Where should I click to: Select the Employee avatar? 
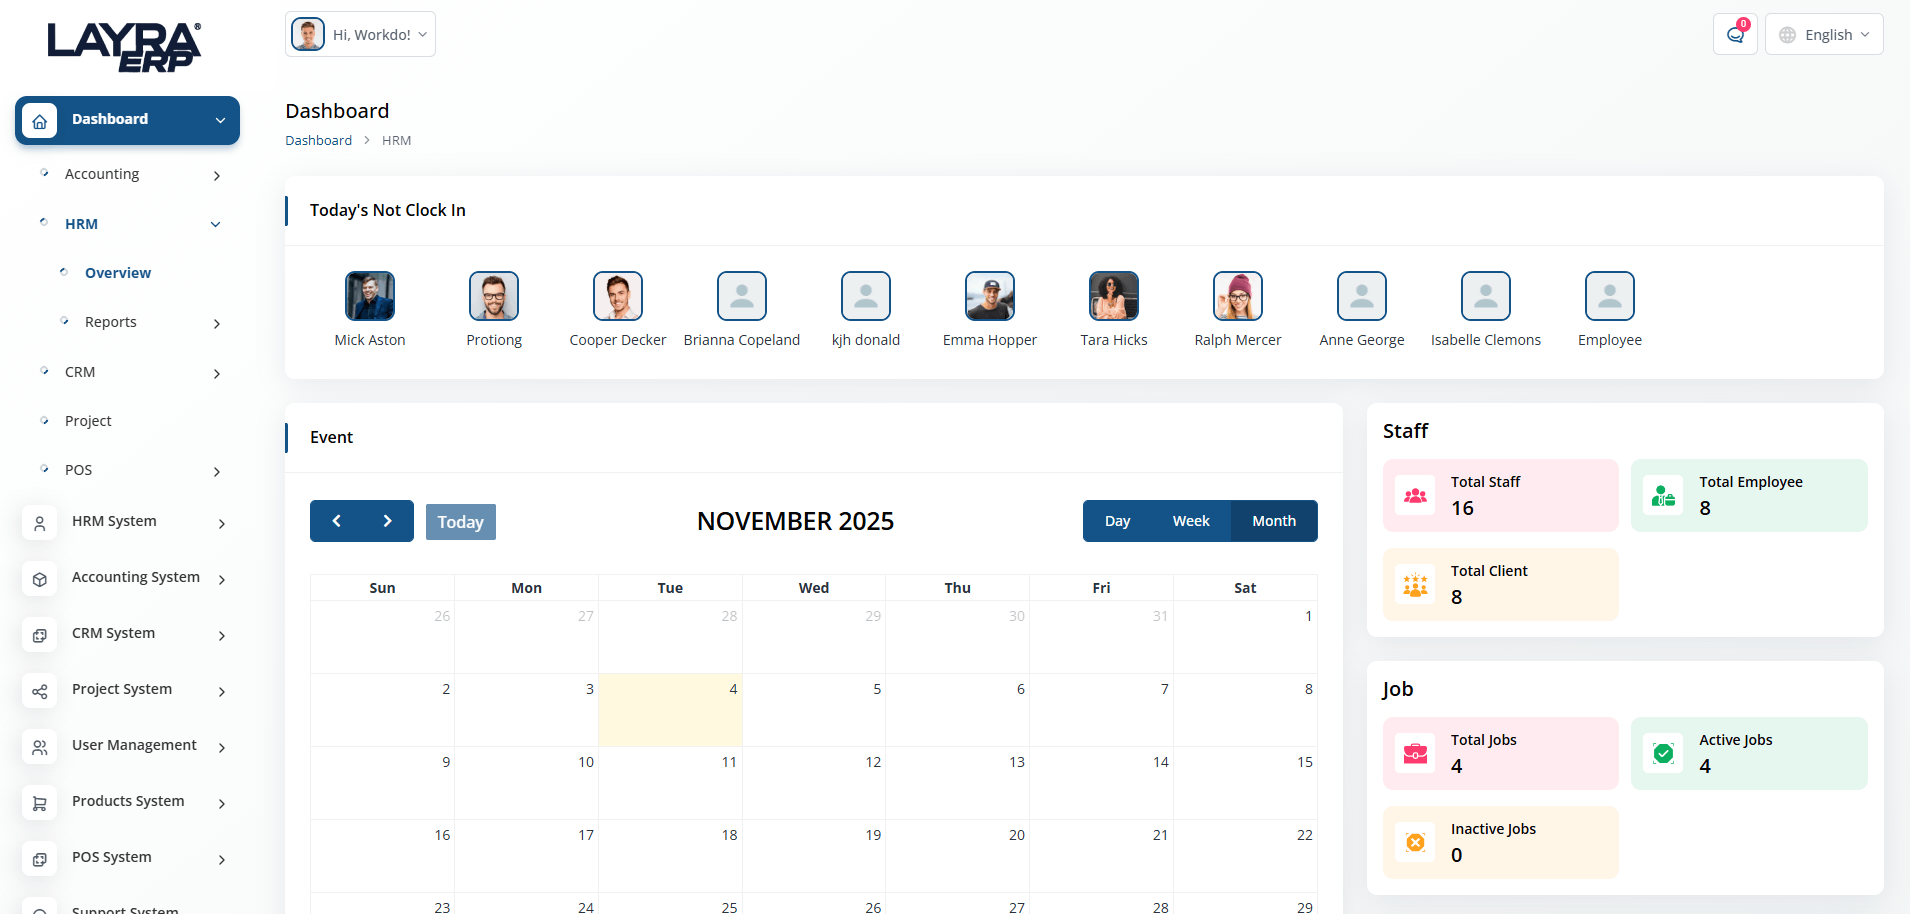point(1610,296)
